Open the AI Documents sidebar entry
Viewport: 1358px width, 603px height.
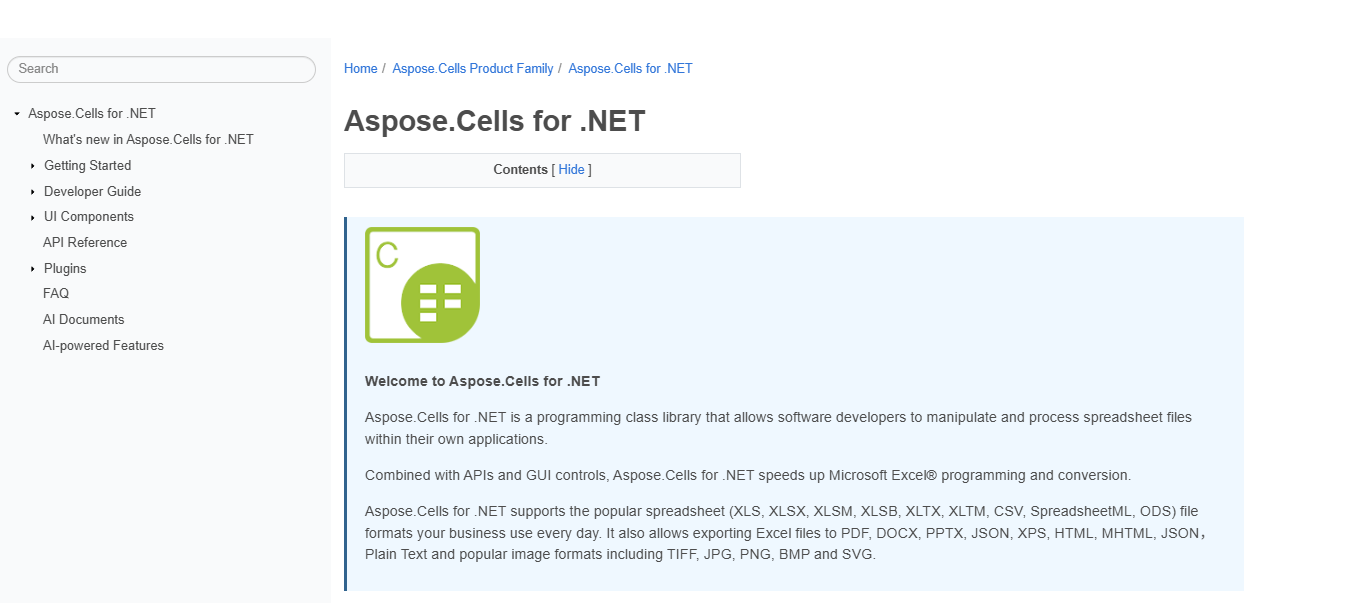(x=84, y=320)
